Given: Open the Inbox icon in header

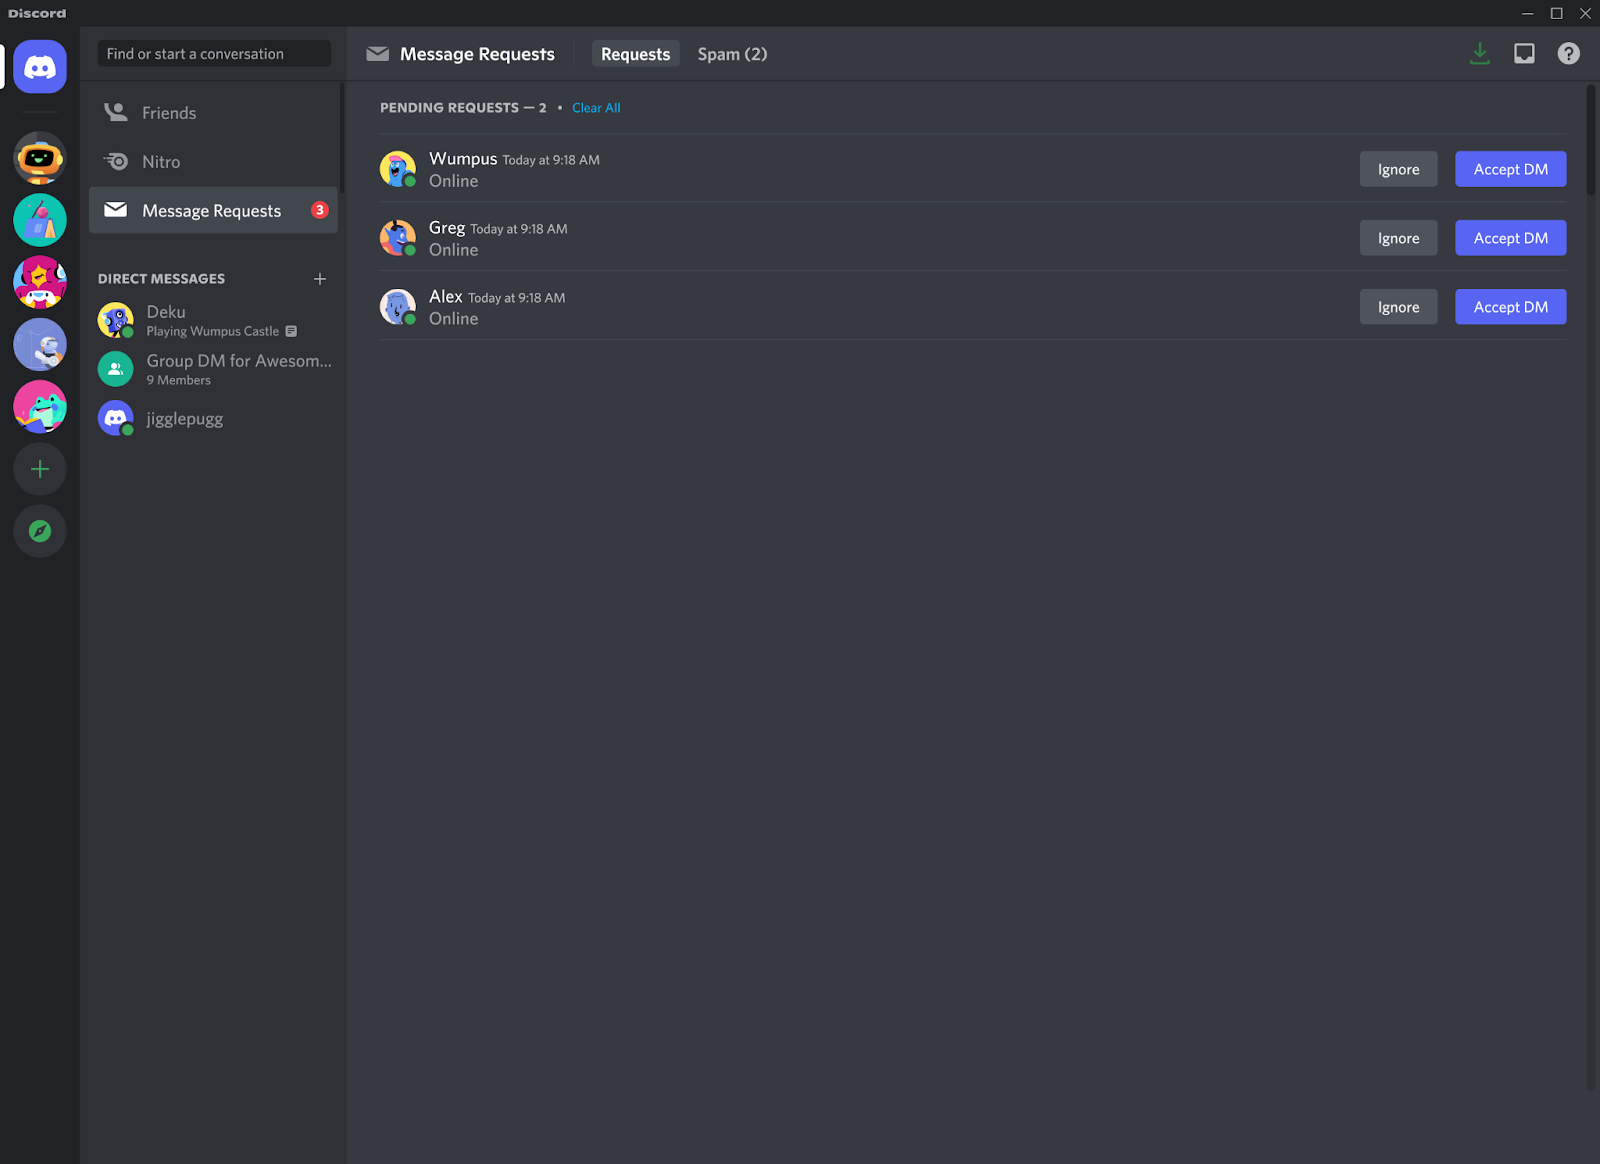Looking at the screenshot, I should click(1524, 54).
